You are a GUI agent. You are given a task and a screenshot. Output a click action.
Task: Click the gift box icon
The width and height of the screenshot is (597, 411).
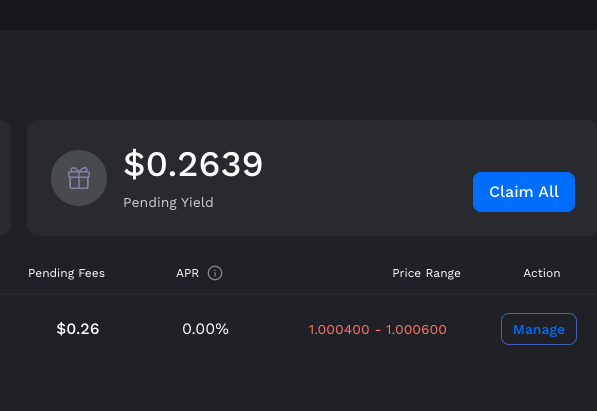(x=79, y=178)
